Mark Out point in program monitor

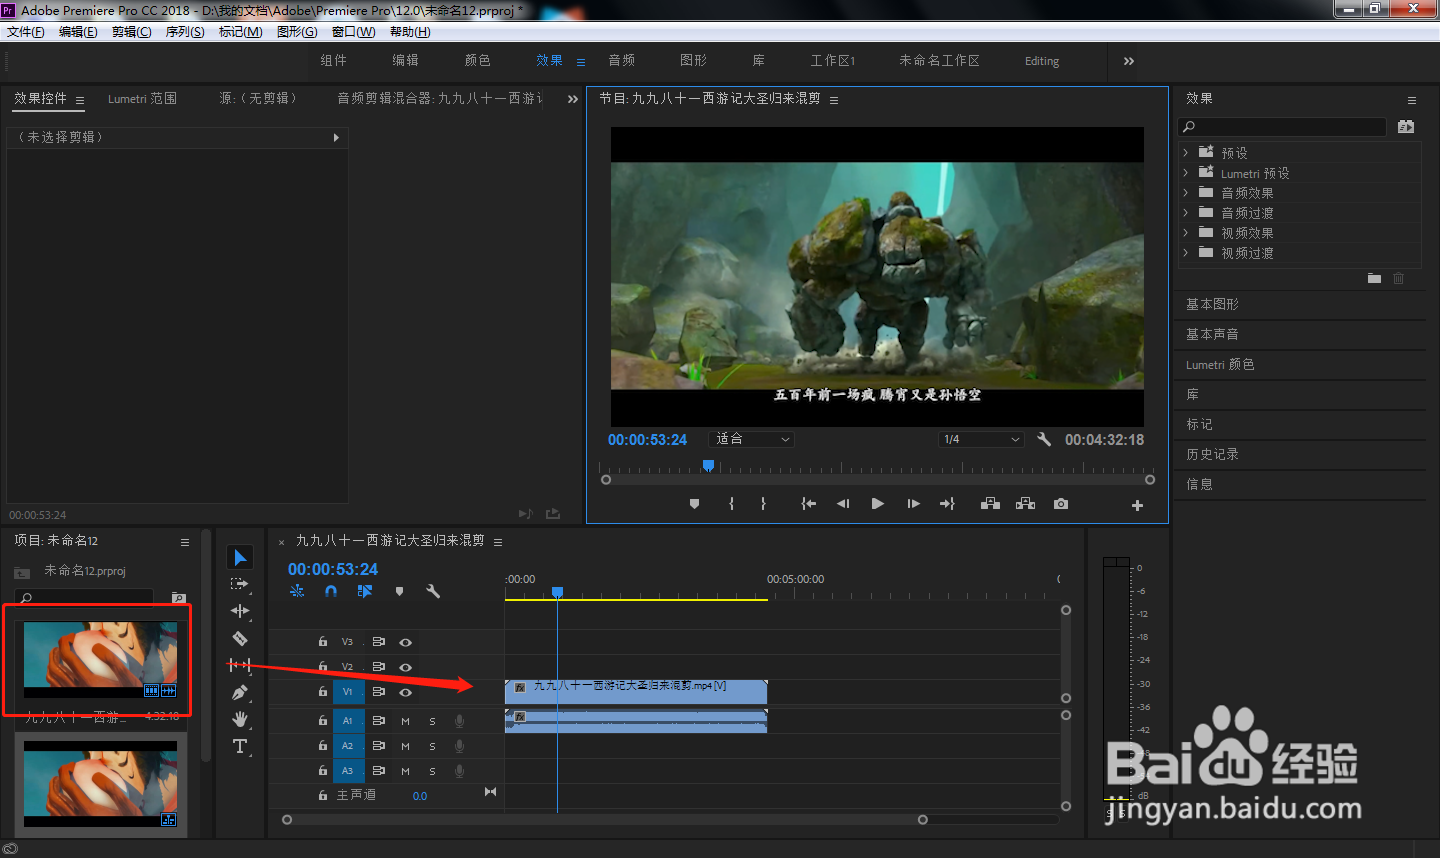763,504
